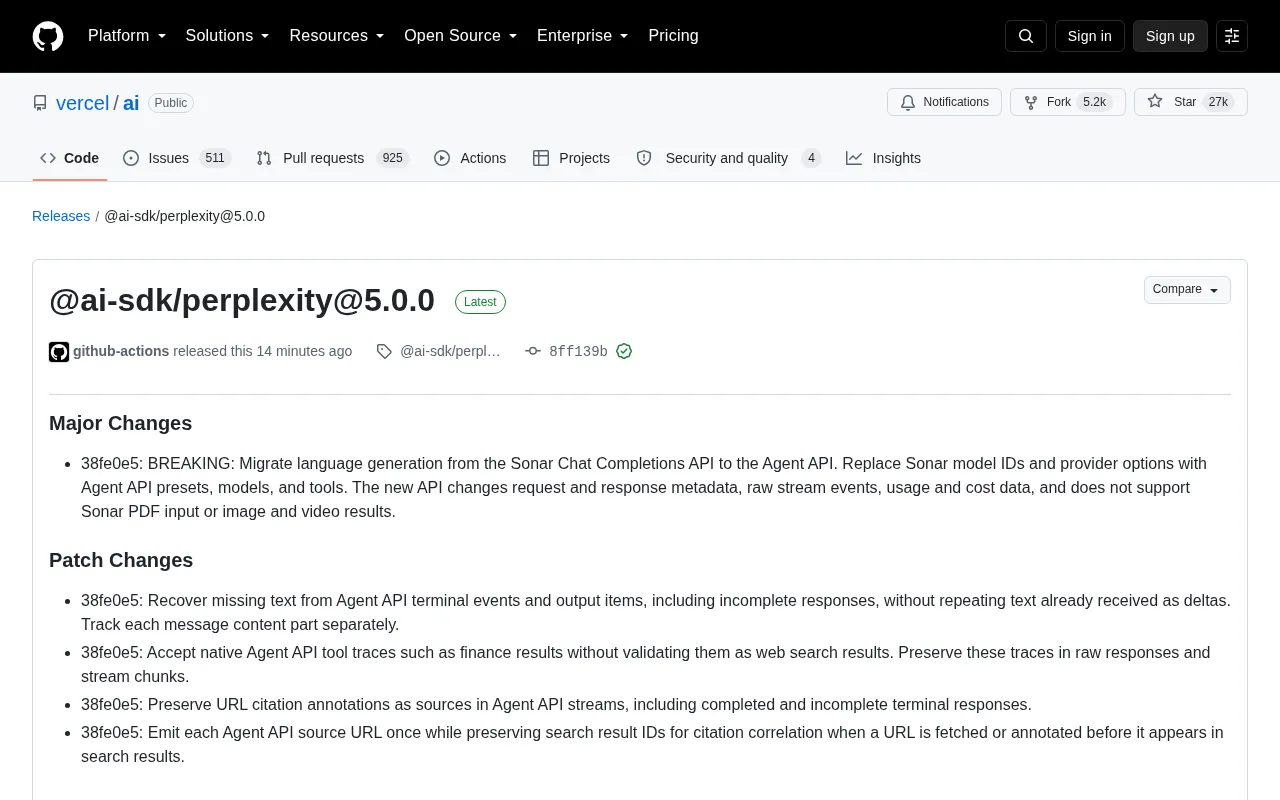Click the Sign in button

1089,36
